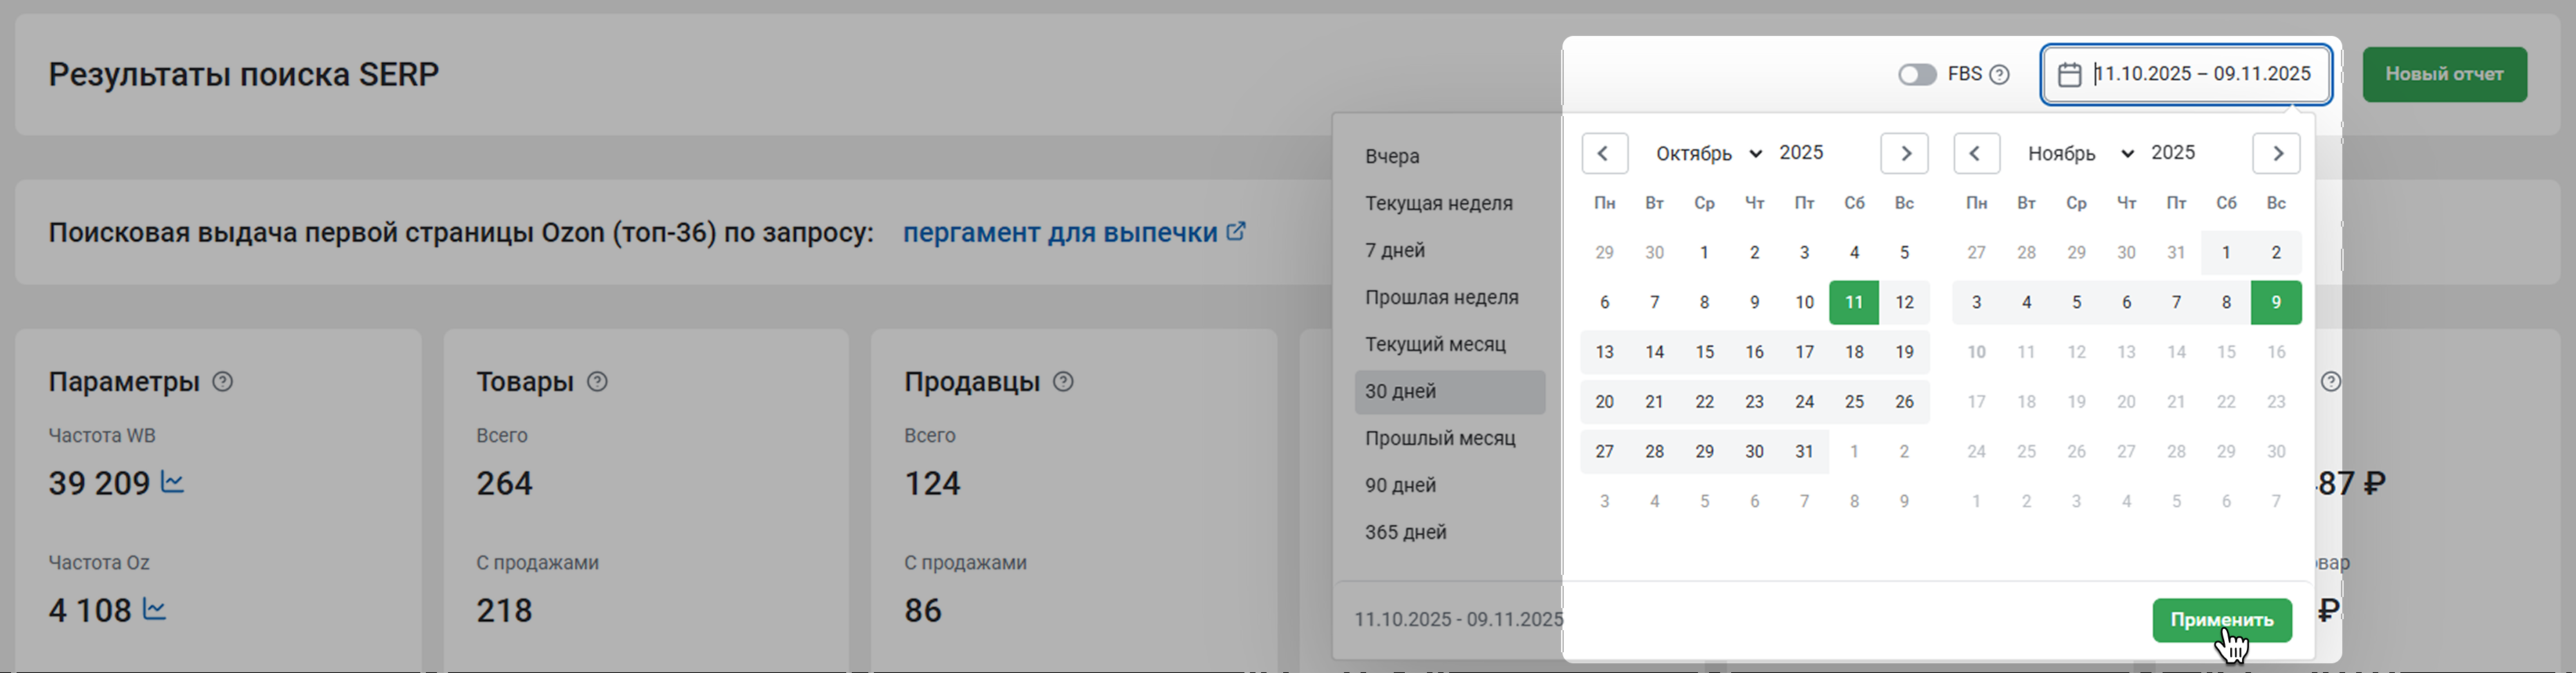
Task: Go to next month in November calendar
Action: pyautogui.click(x=2277, y=154)
